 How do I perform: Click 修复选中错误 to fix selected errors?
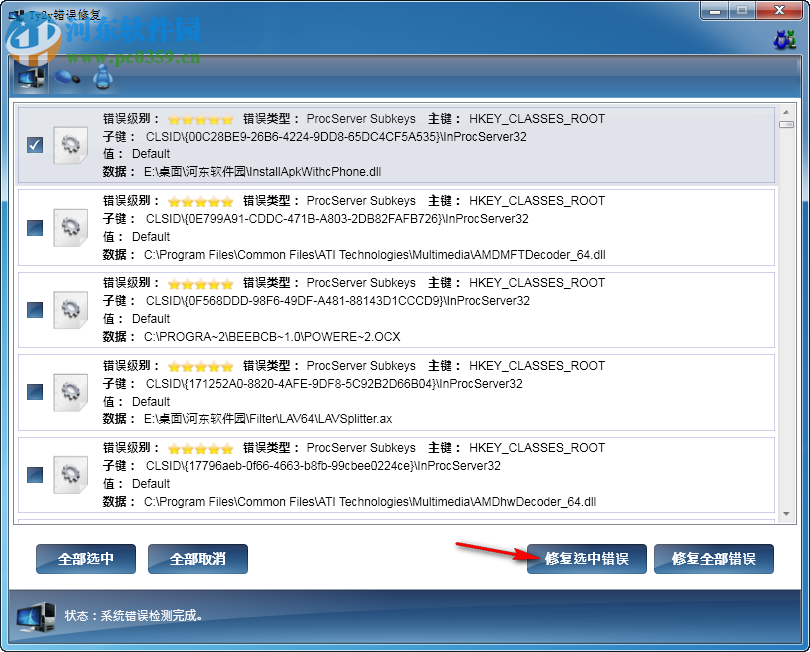(586, 559)
